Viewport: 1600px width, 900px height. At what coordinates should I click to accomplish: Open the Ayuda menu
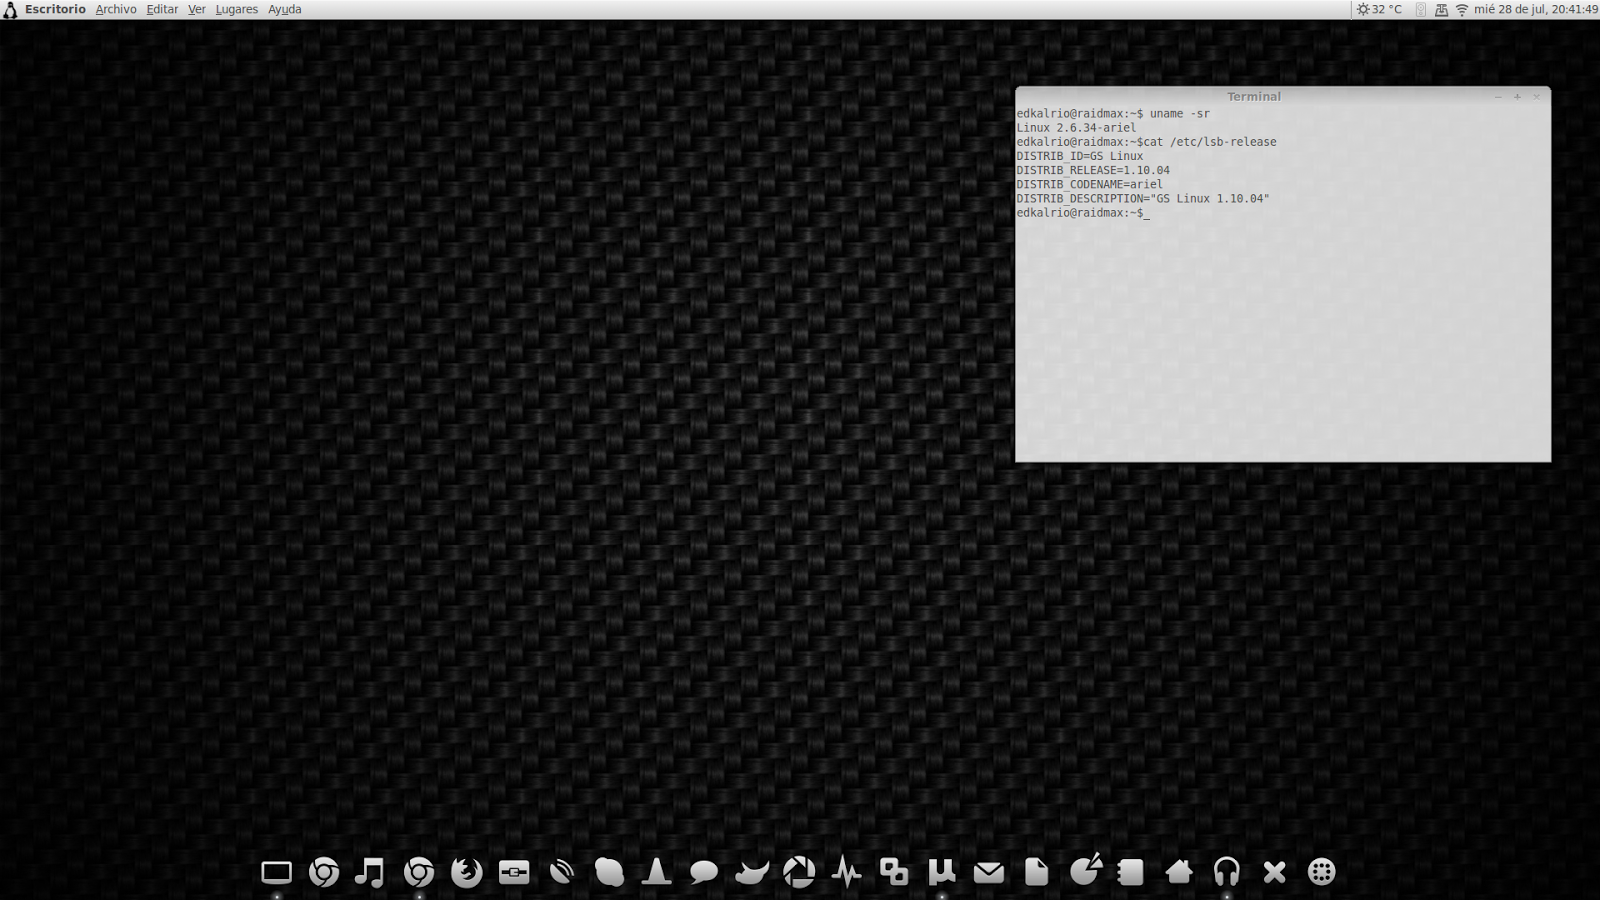tap(285, 9)
